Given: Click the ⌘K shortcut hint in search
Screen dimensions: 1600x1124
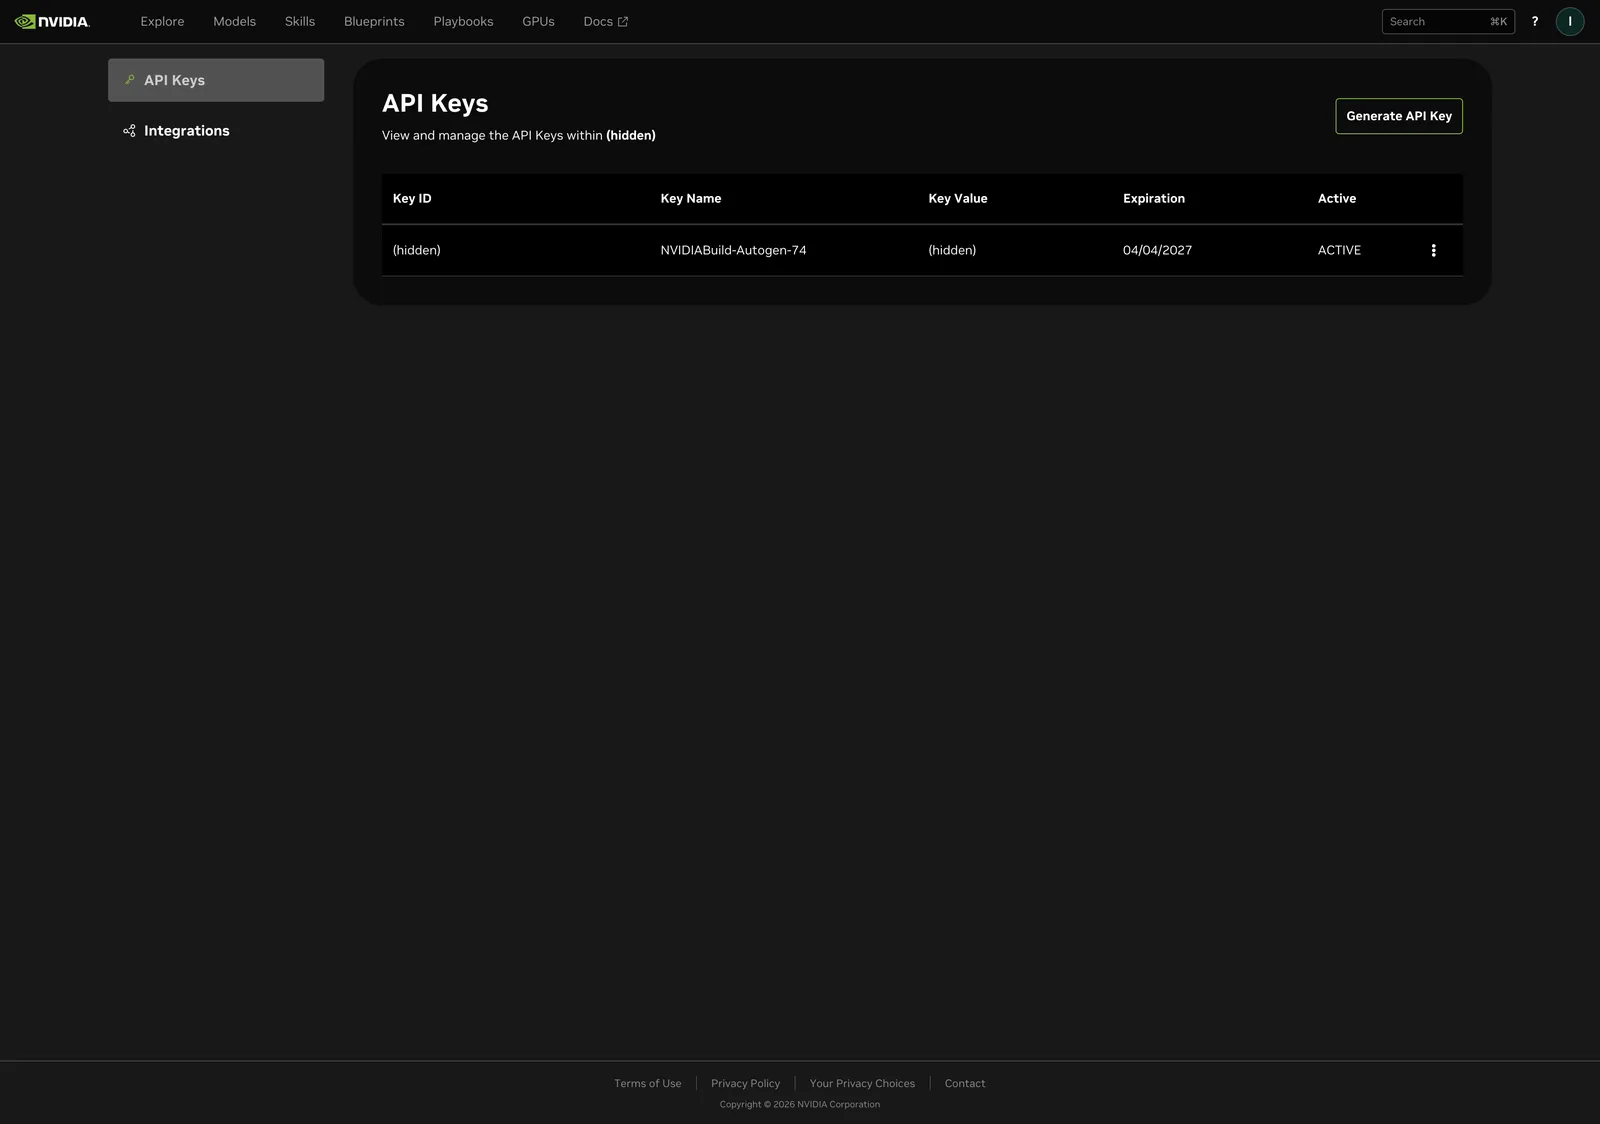Looking at the screenshot, I should coord(1498,21).
